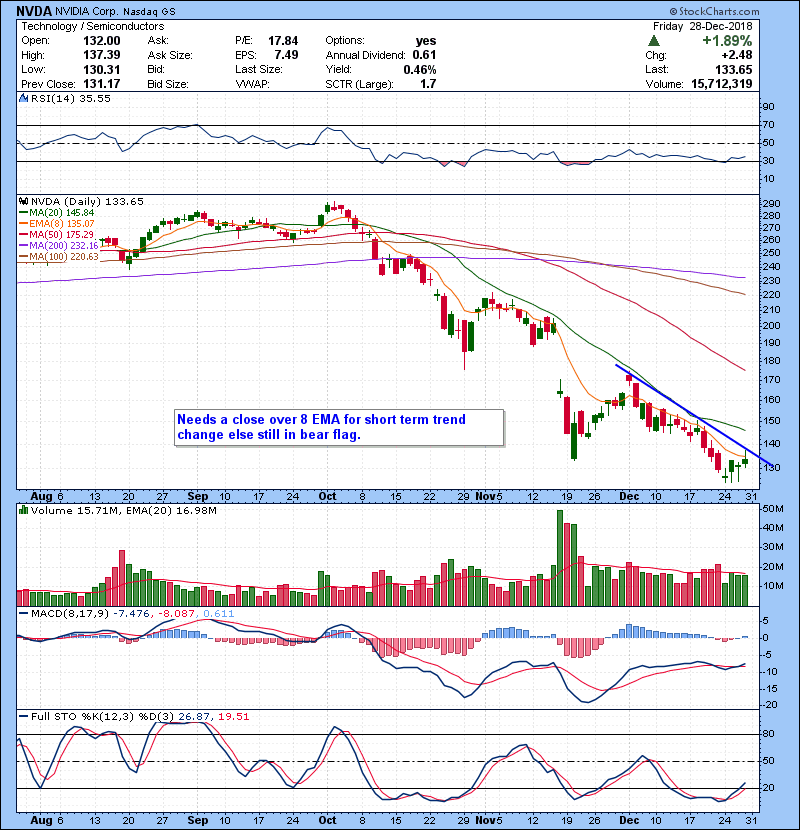The height and width of the screenshot is (830, 800).
Task: Click the RSI(14) indicator icon
Action: pyautogui.click(x=23, y=98)
